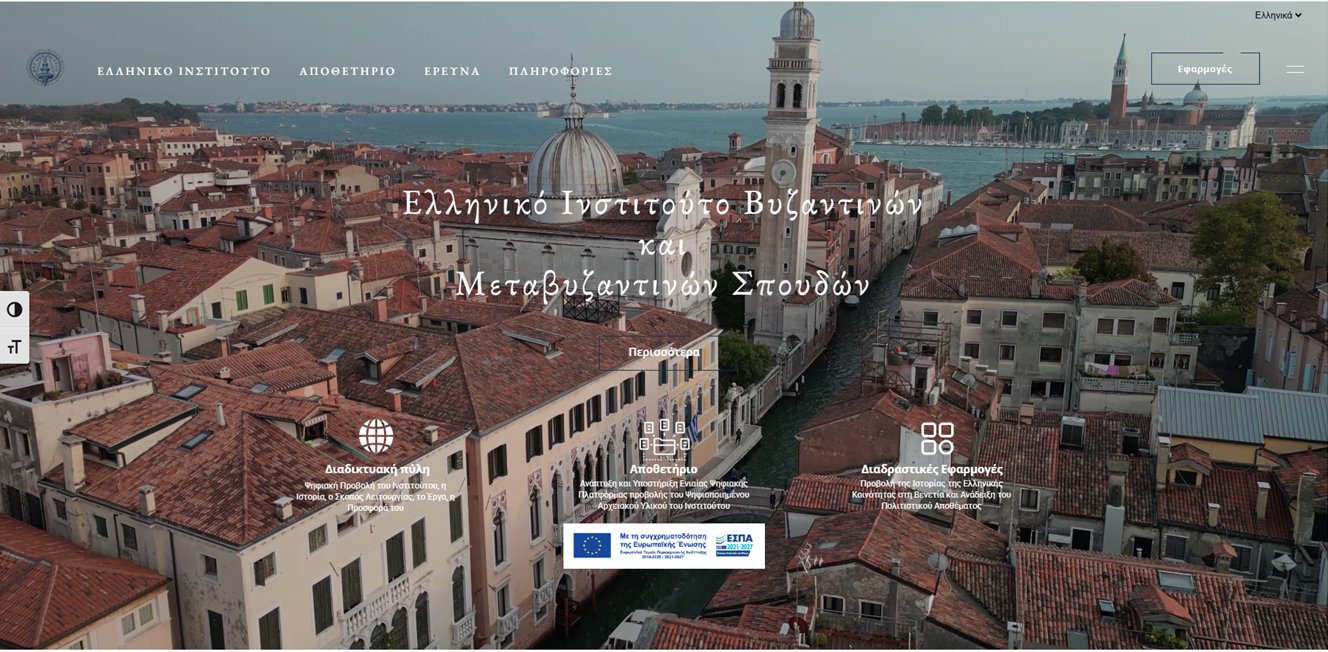Open the ΑΠΟΘΕΤΗΡΙΟ menu item
The height and width of the screenshot is (652, 1328).
pyautogui.click(x=347, y=71)
